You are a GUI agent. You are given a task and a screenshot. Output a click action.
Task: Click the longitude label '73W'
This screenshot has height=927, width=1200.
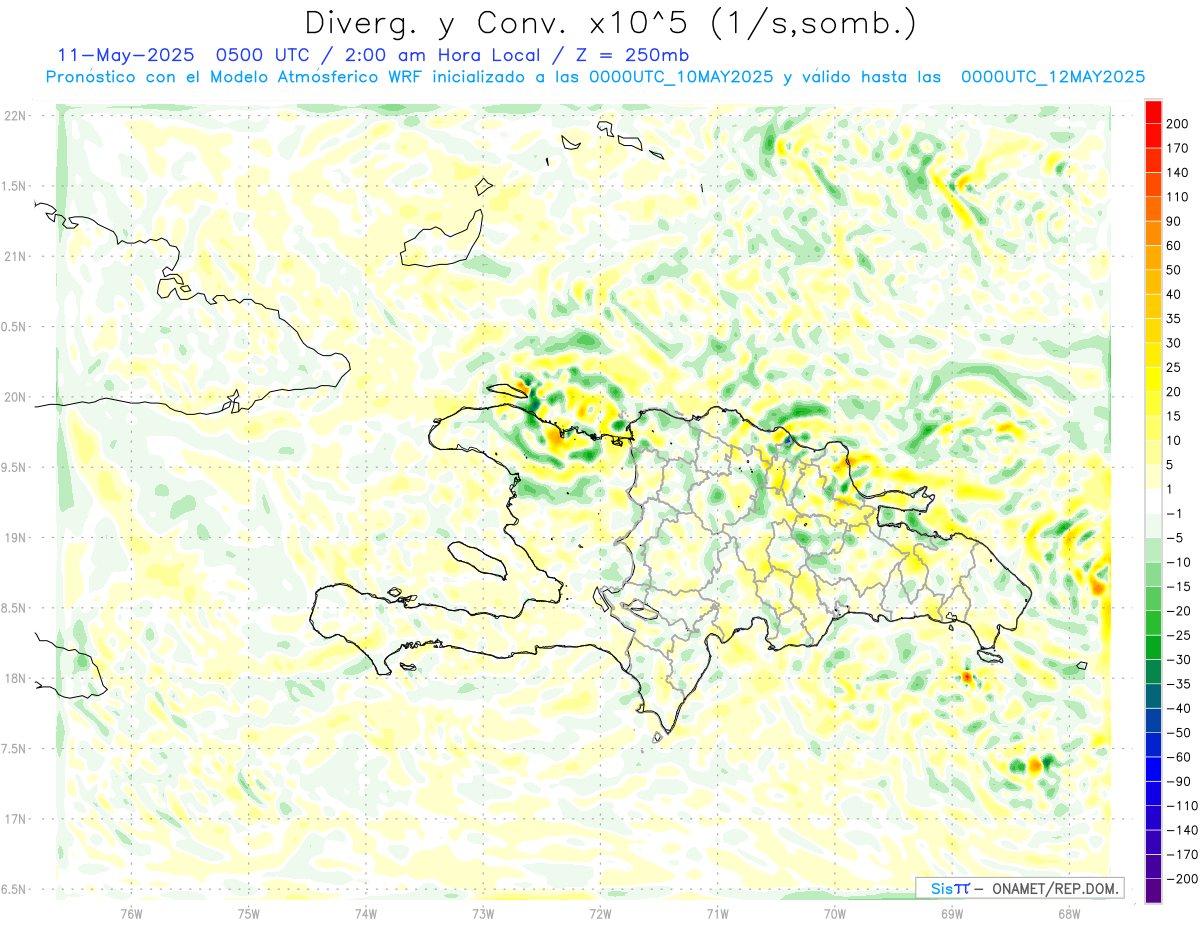pyautogui.click(x=483, y=913)
